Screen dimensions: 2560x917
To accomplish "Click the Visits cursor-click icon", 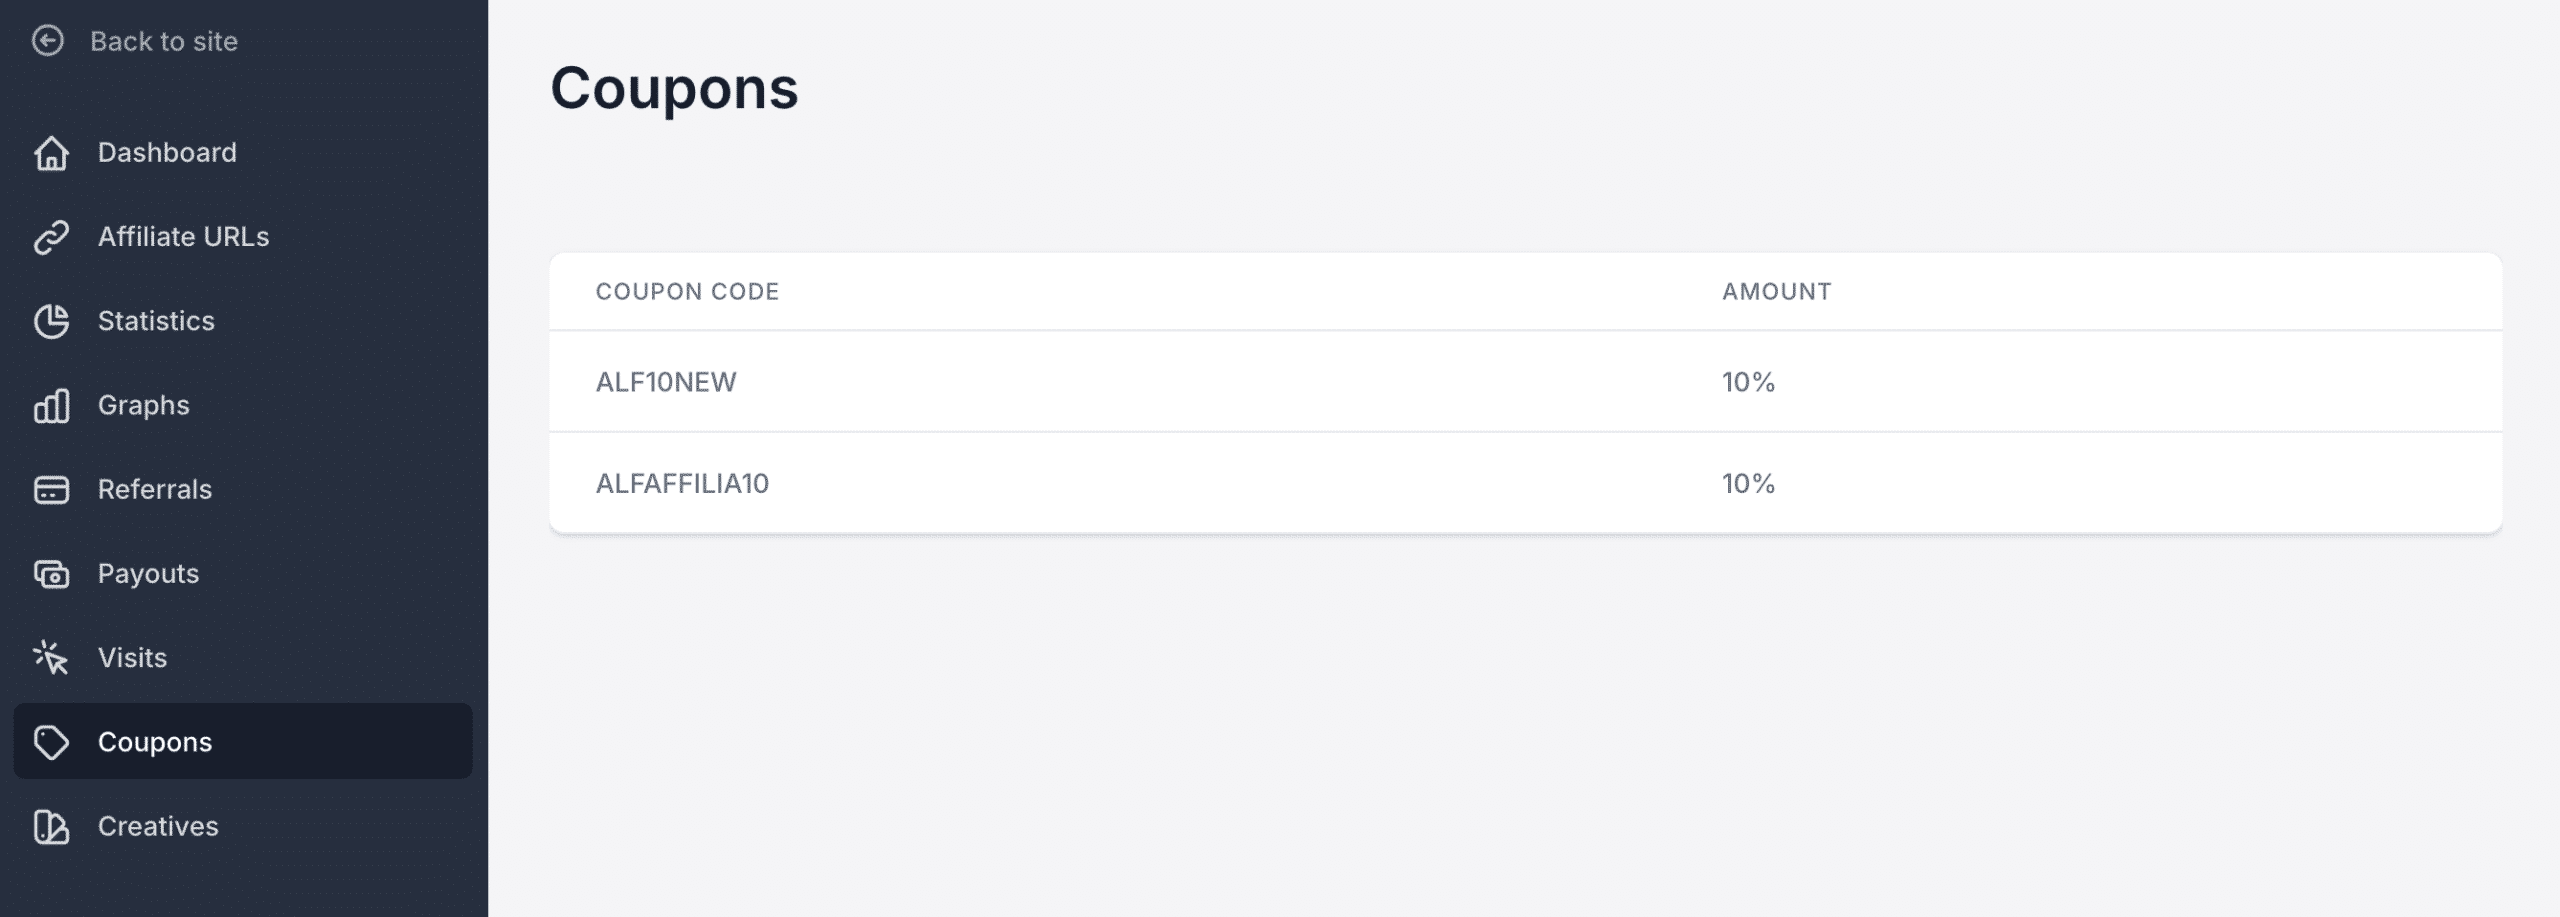I will [51, 658].
